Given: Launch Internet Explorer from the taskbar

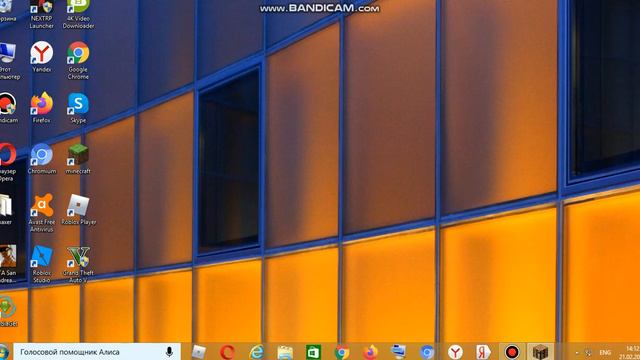Looking at the screenshot, I should pyautogui.click(x=256, y=352).
